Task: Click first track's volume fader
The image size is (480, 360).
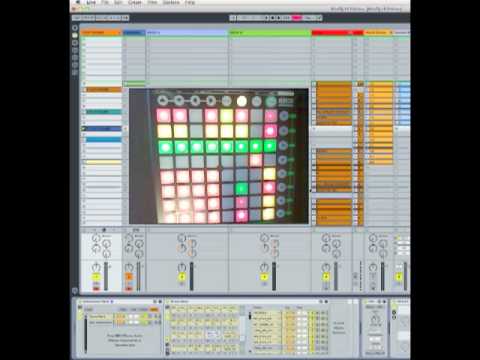Action: coord(106,276)
